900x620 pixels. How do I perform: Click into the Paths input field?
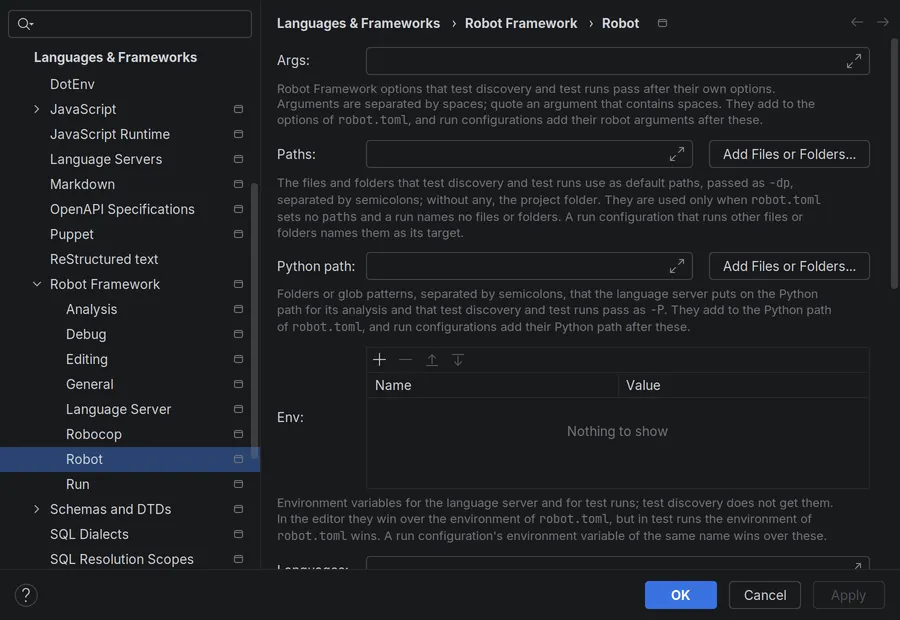point(529,154)
